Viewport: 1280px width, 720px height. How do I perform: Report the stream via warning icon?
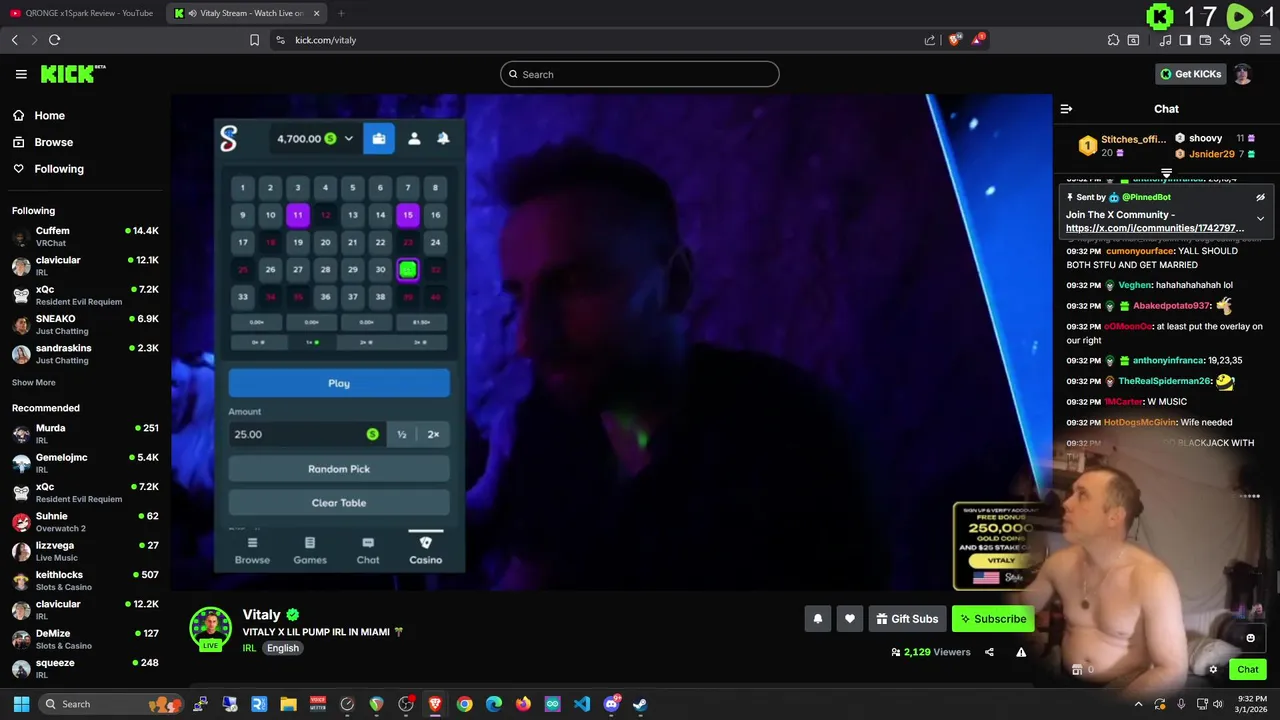tap(1021, 652)
